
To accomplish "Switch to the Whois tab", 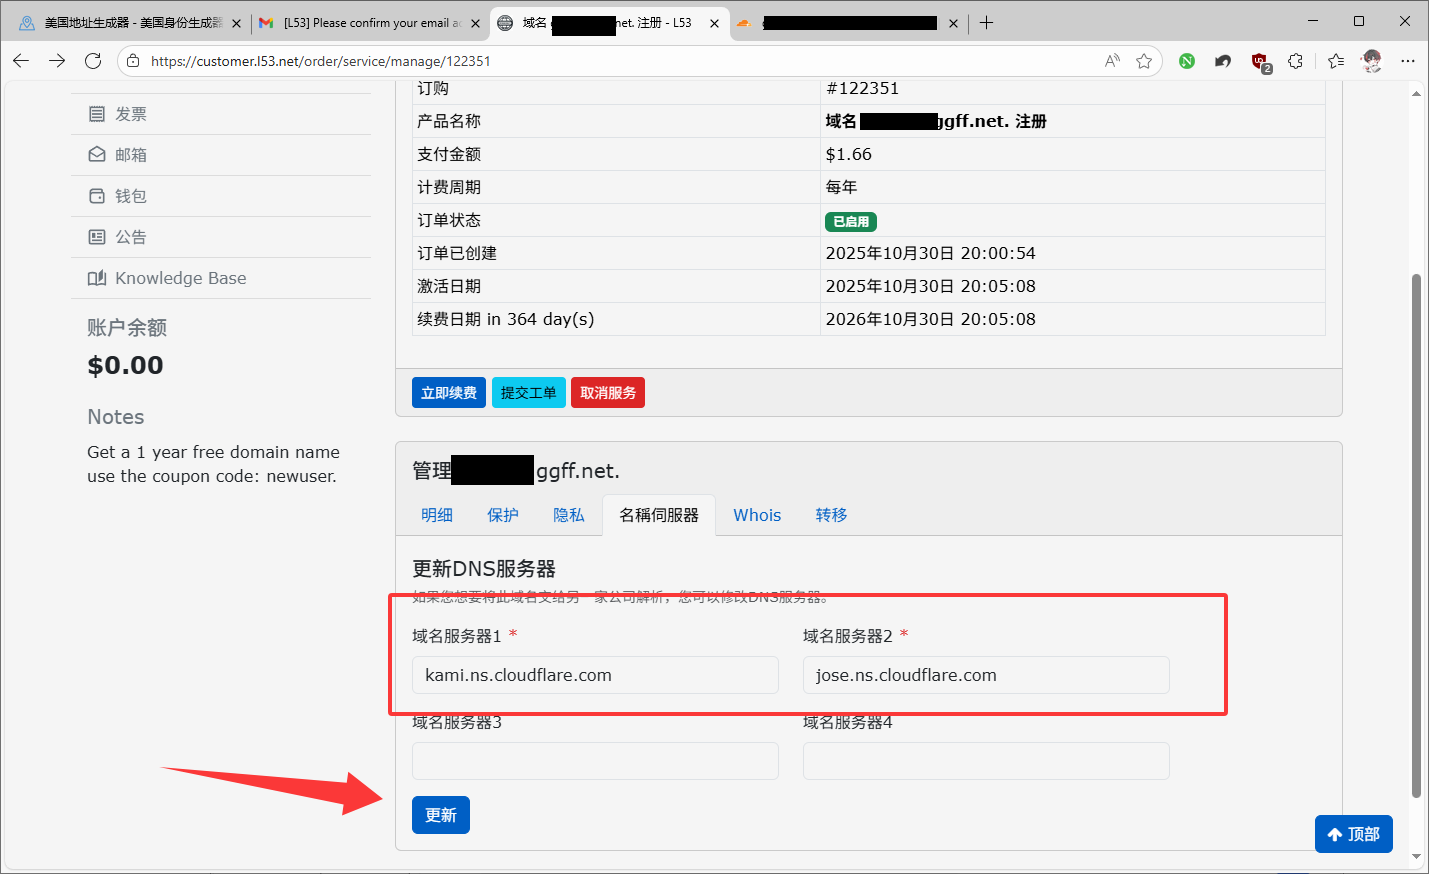I will [x=757, y=515].
